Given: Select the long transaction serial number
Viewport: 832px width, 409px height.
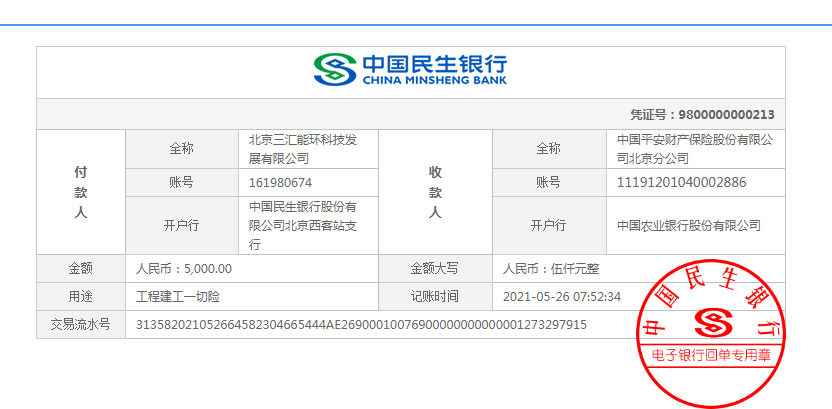Looking at the screenshot, I should pos(361,325).
